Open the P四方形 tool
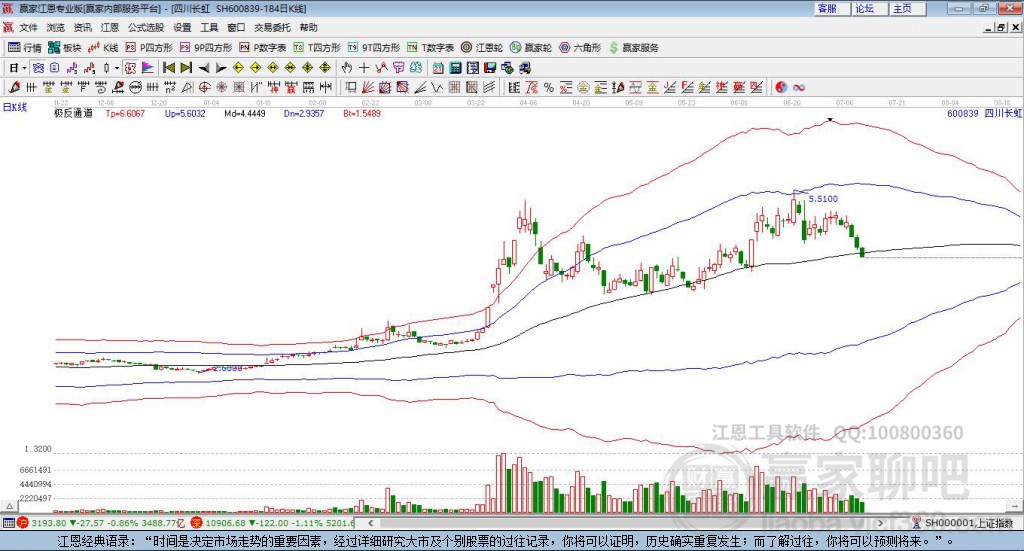The height and width of the screenshot is (551, 1024). [149, 48]
